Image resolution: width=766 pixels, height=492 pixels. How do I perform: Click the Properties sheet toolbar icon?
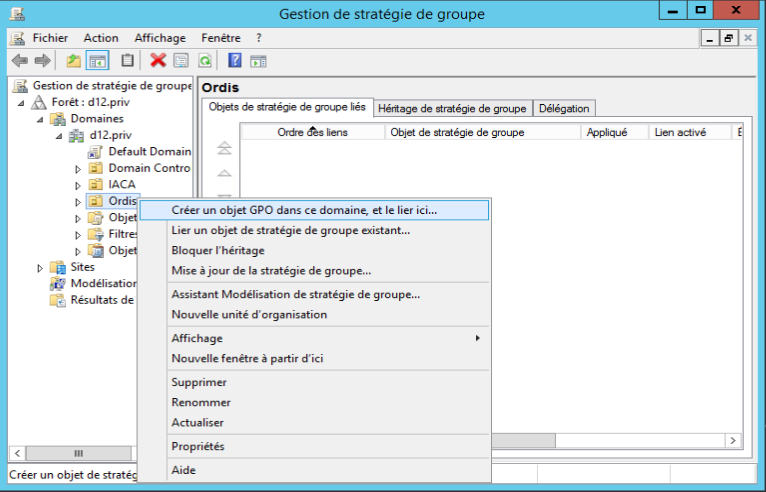181,61
